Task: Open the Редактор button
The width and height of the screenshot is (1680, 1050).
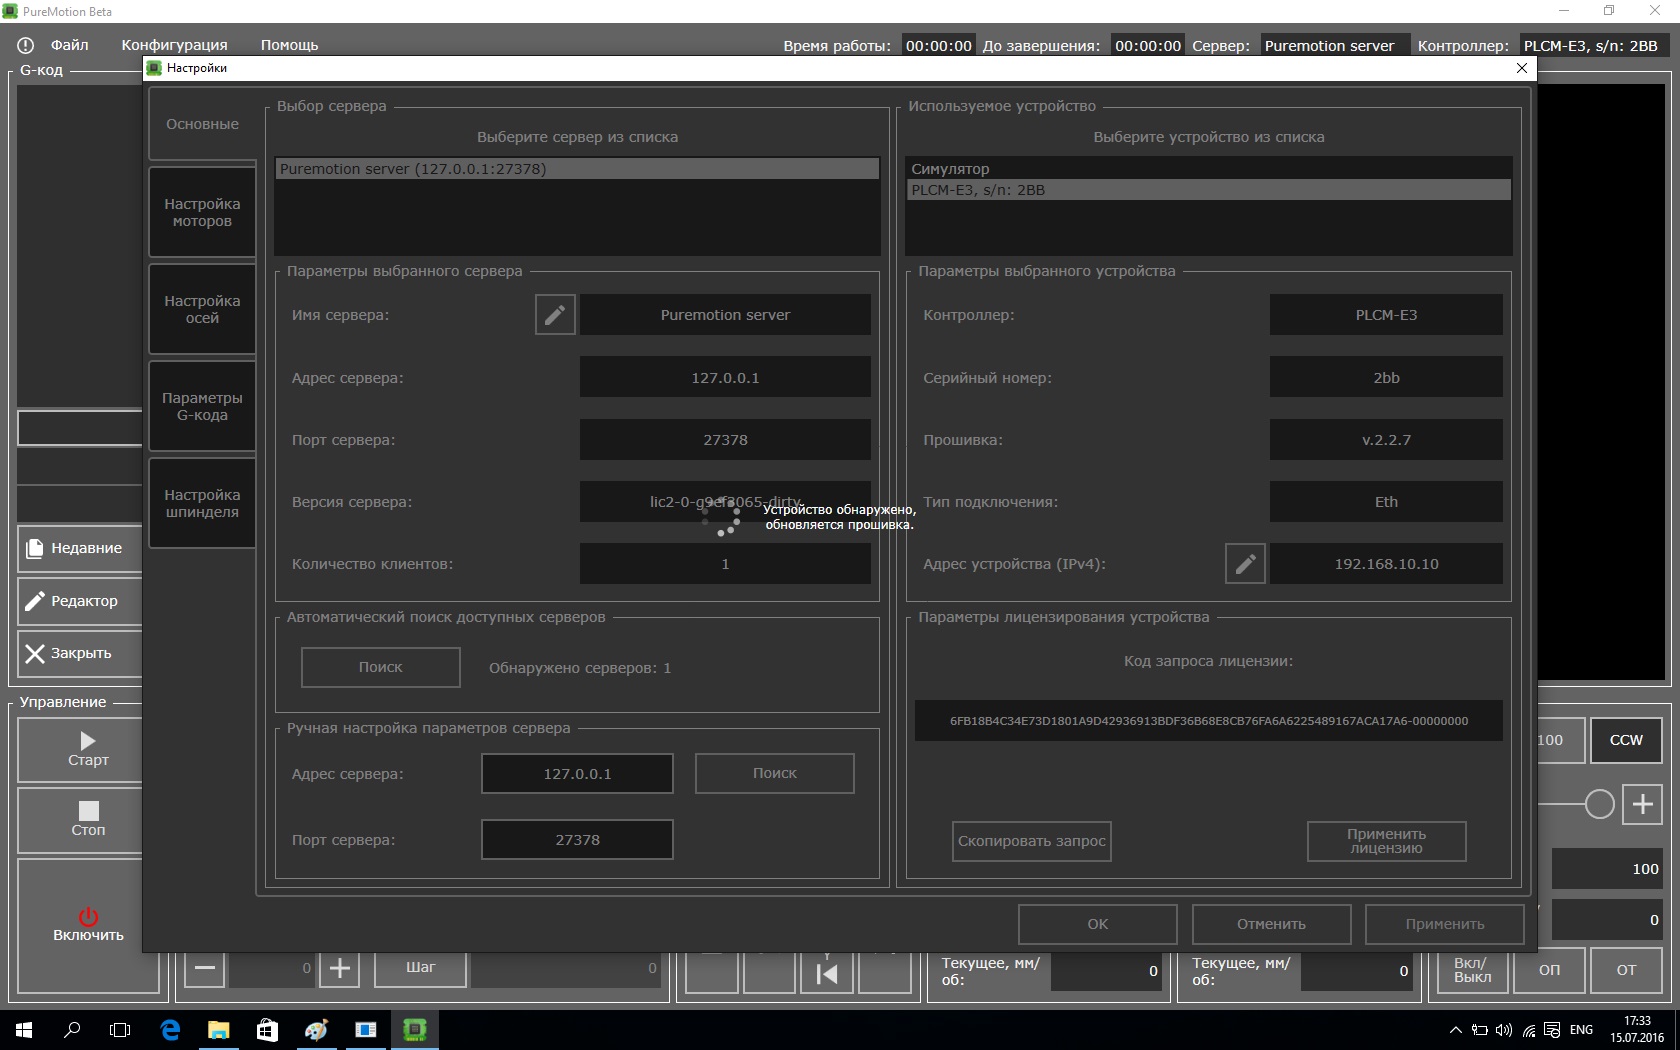Action: click(x=80, y=601)
